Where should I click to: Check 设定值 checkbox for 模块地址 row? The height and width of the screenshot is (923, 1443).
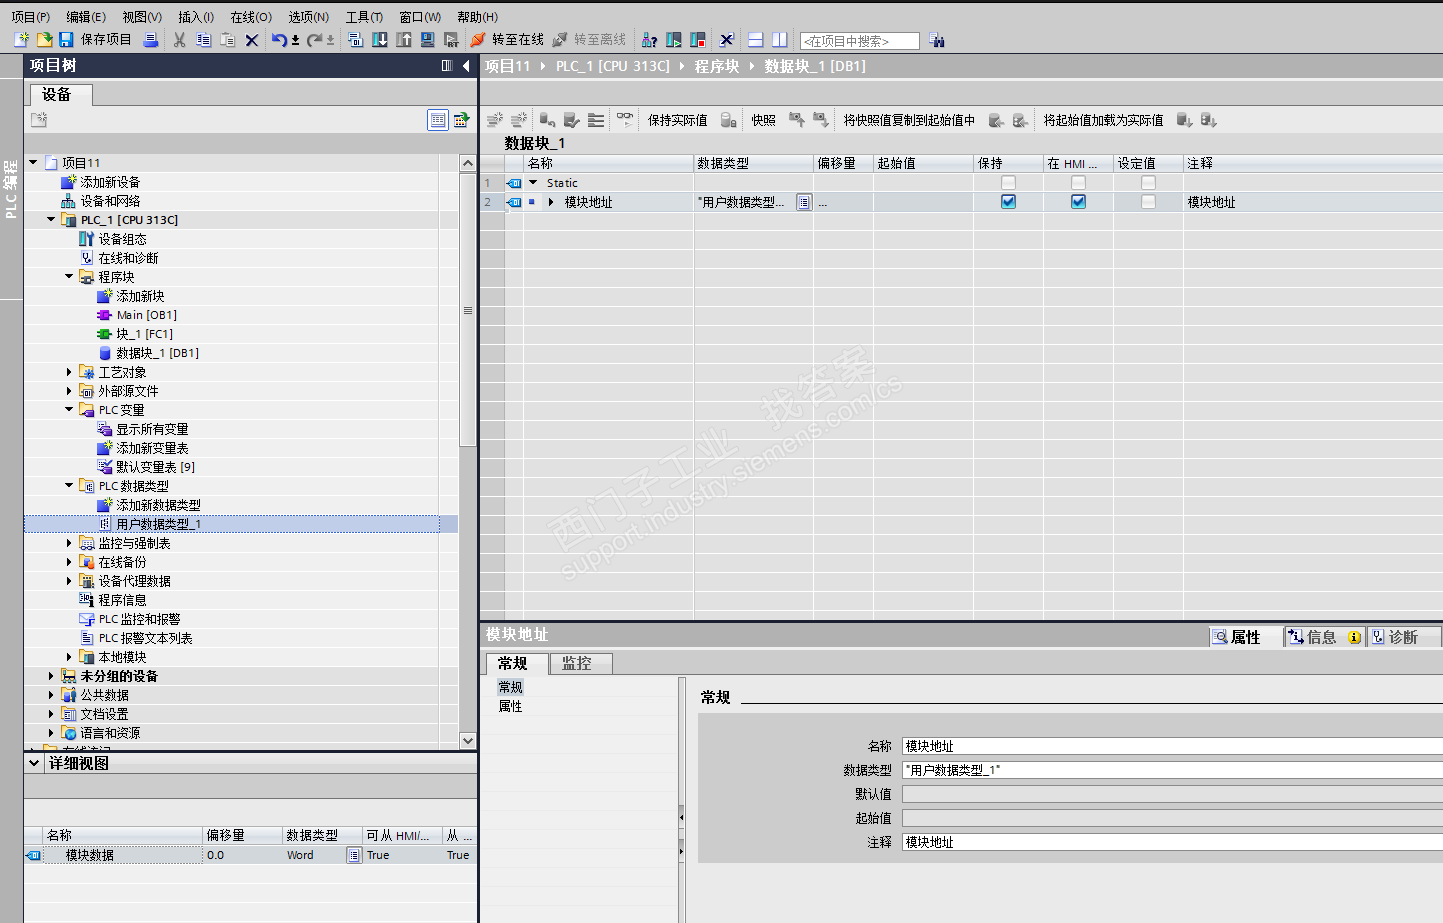point(1148,201)
